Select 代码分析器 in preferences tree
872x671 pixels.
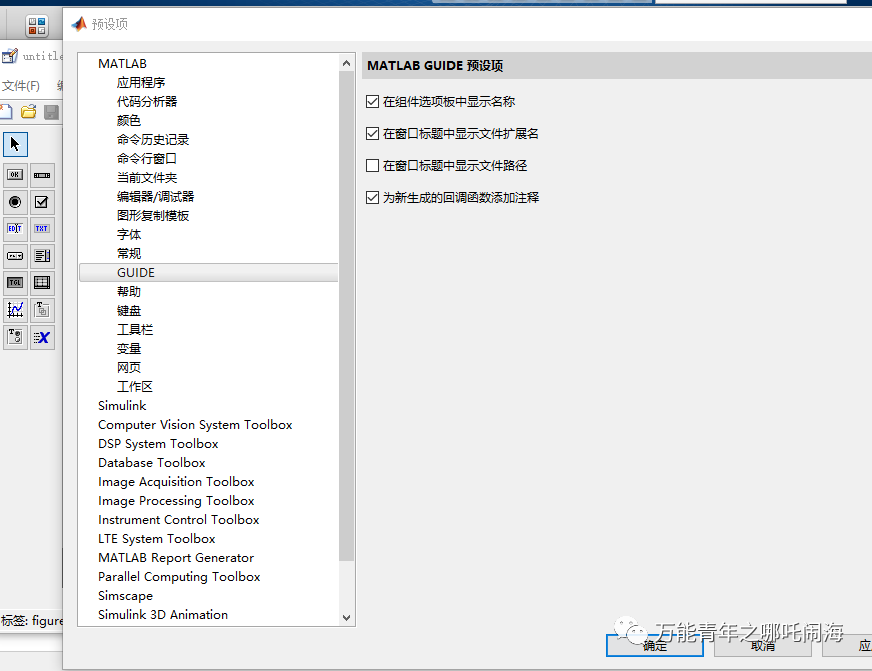pos(147,102)
